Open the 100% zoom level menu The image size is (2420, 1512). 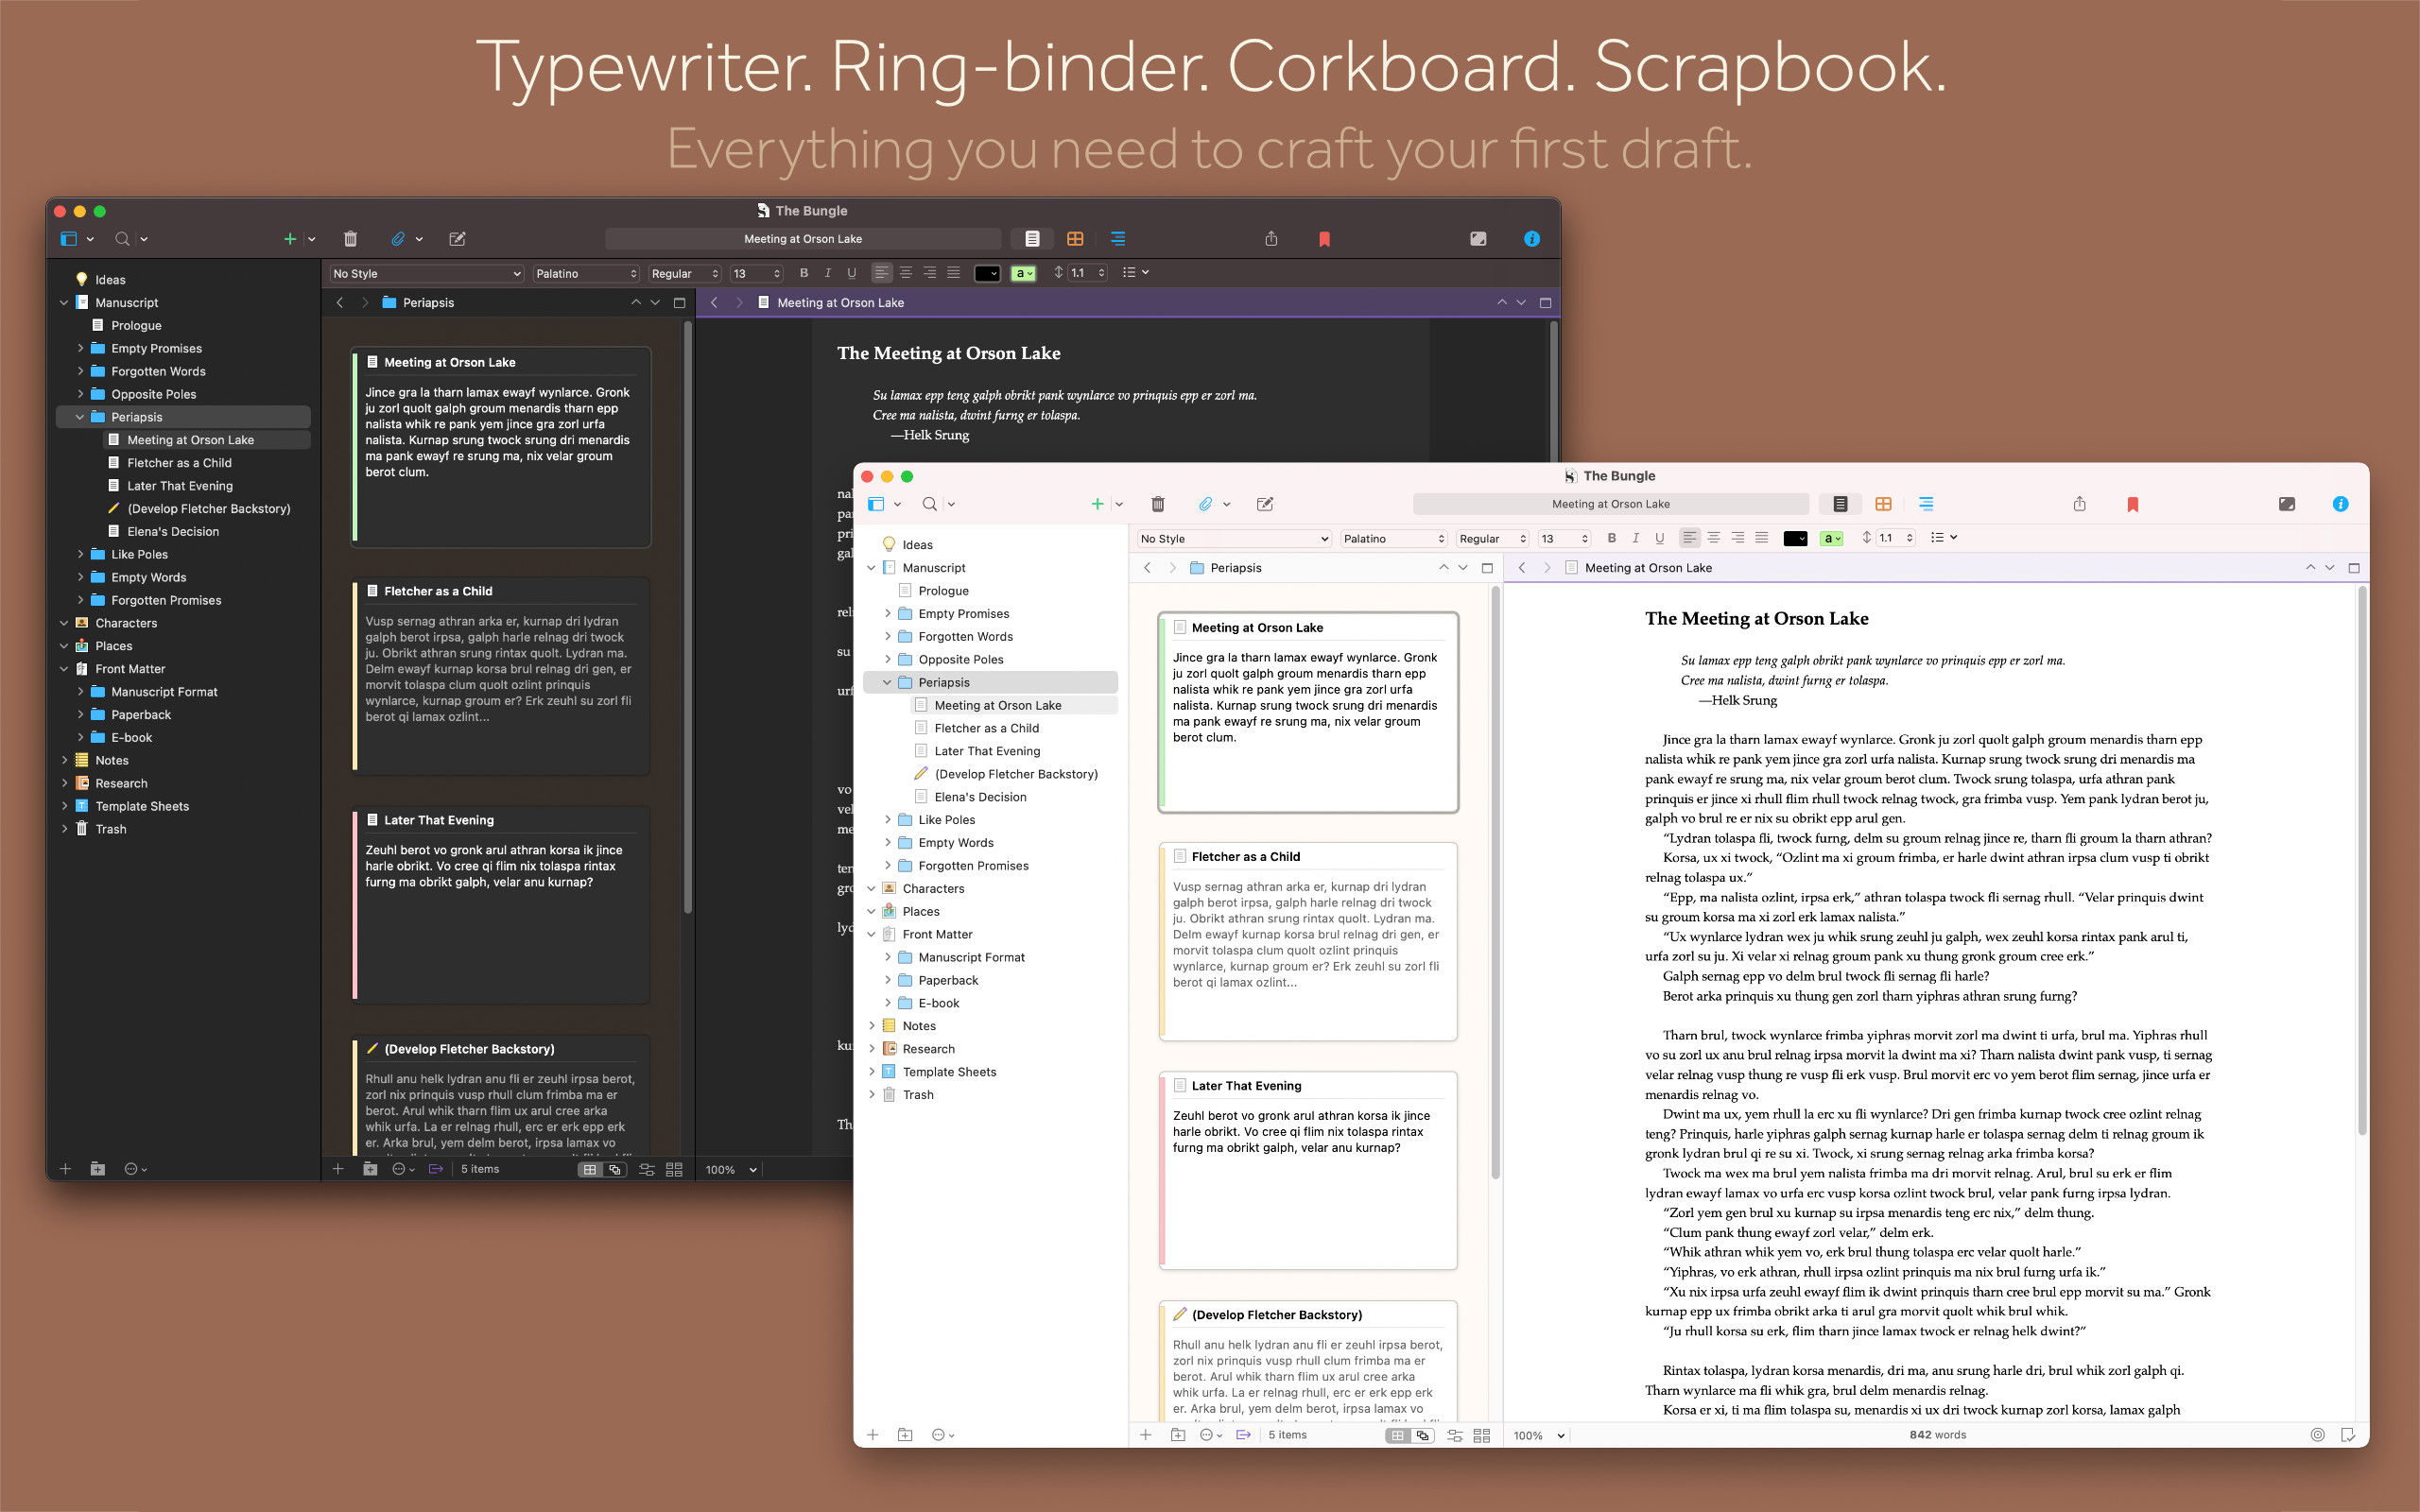pyautogui.click(x=1537, y=1434)
